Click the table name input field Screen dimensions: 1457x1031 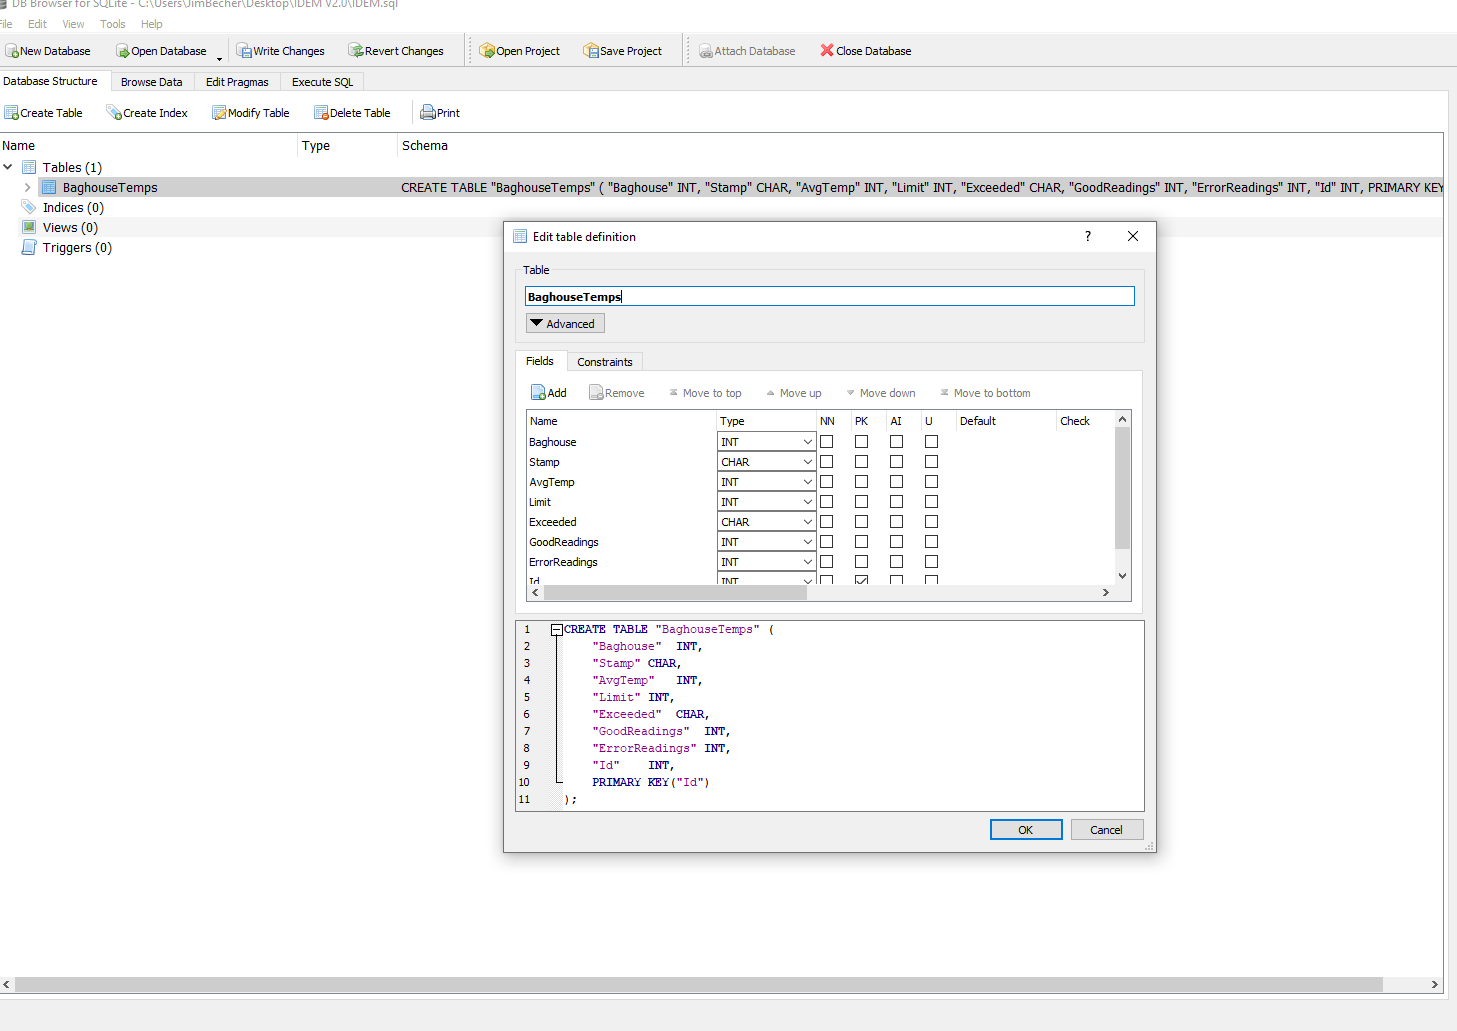829,297
